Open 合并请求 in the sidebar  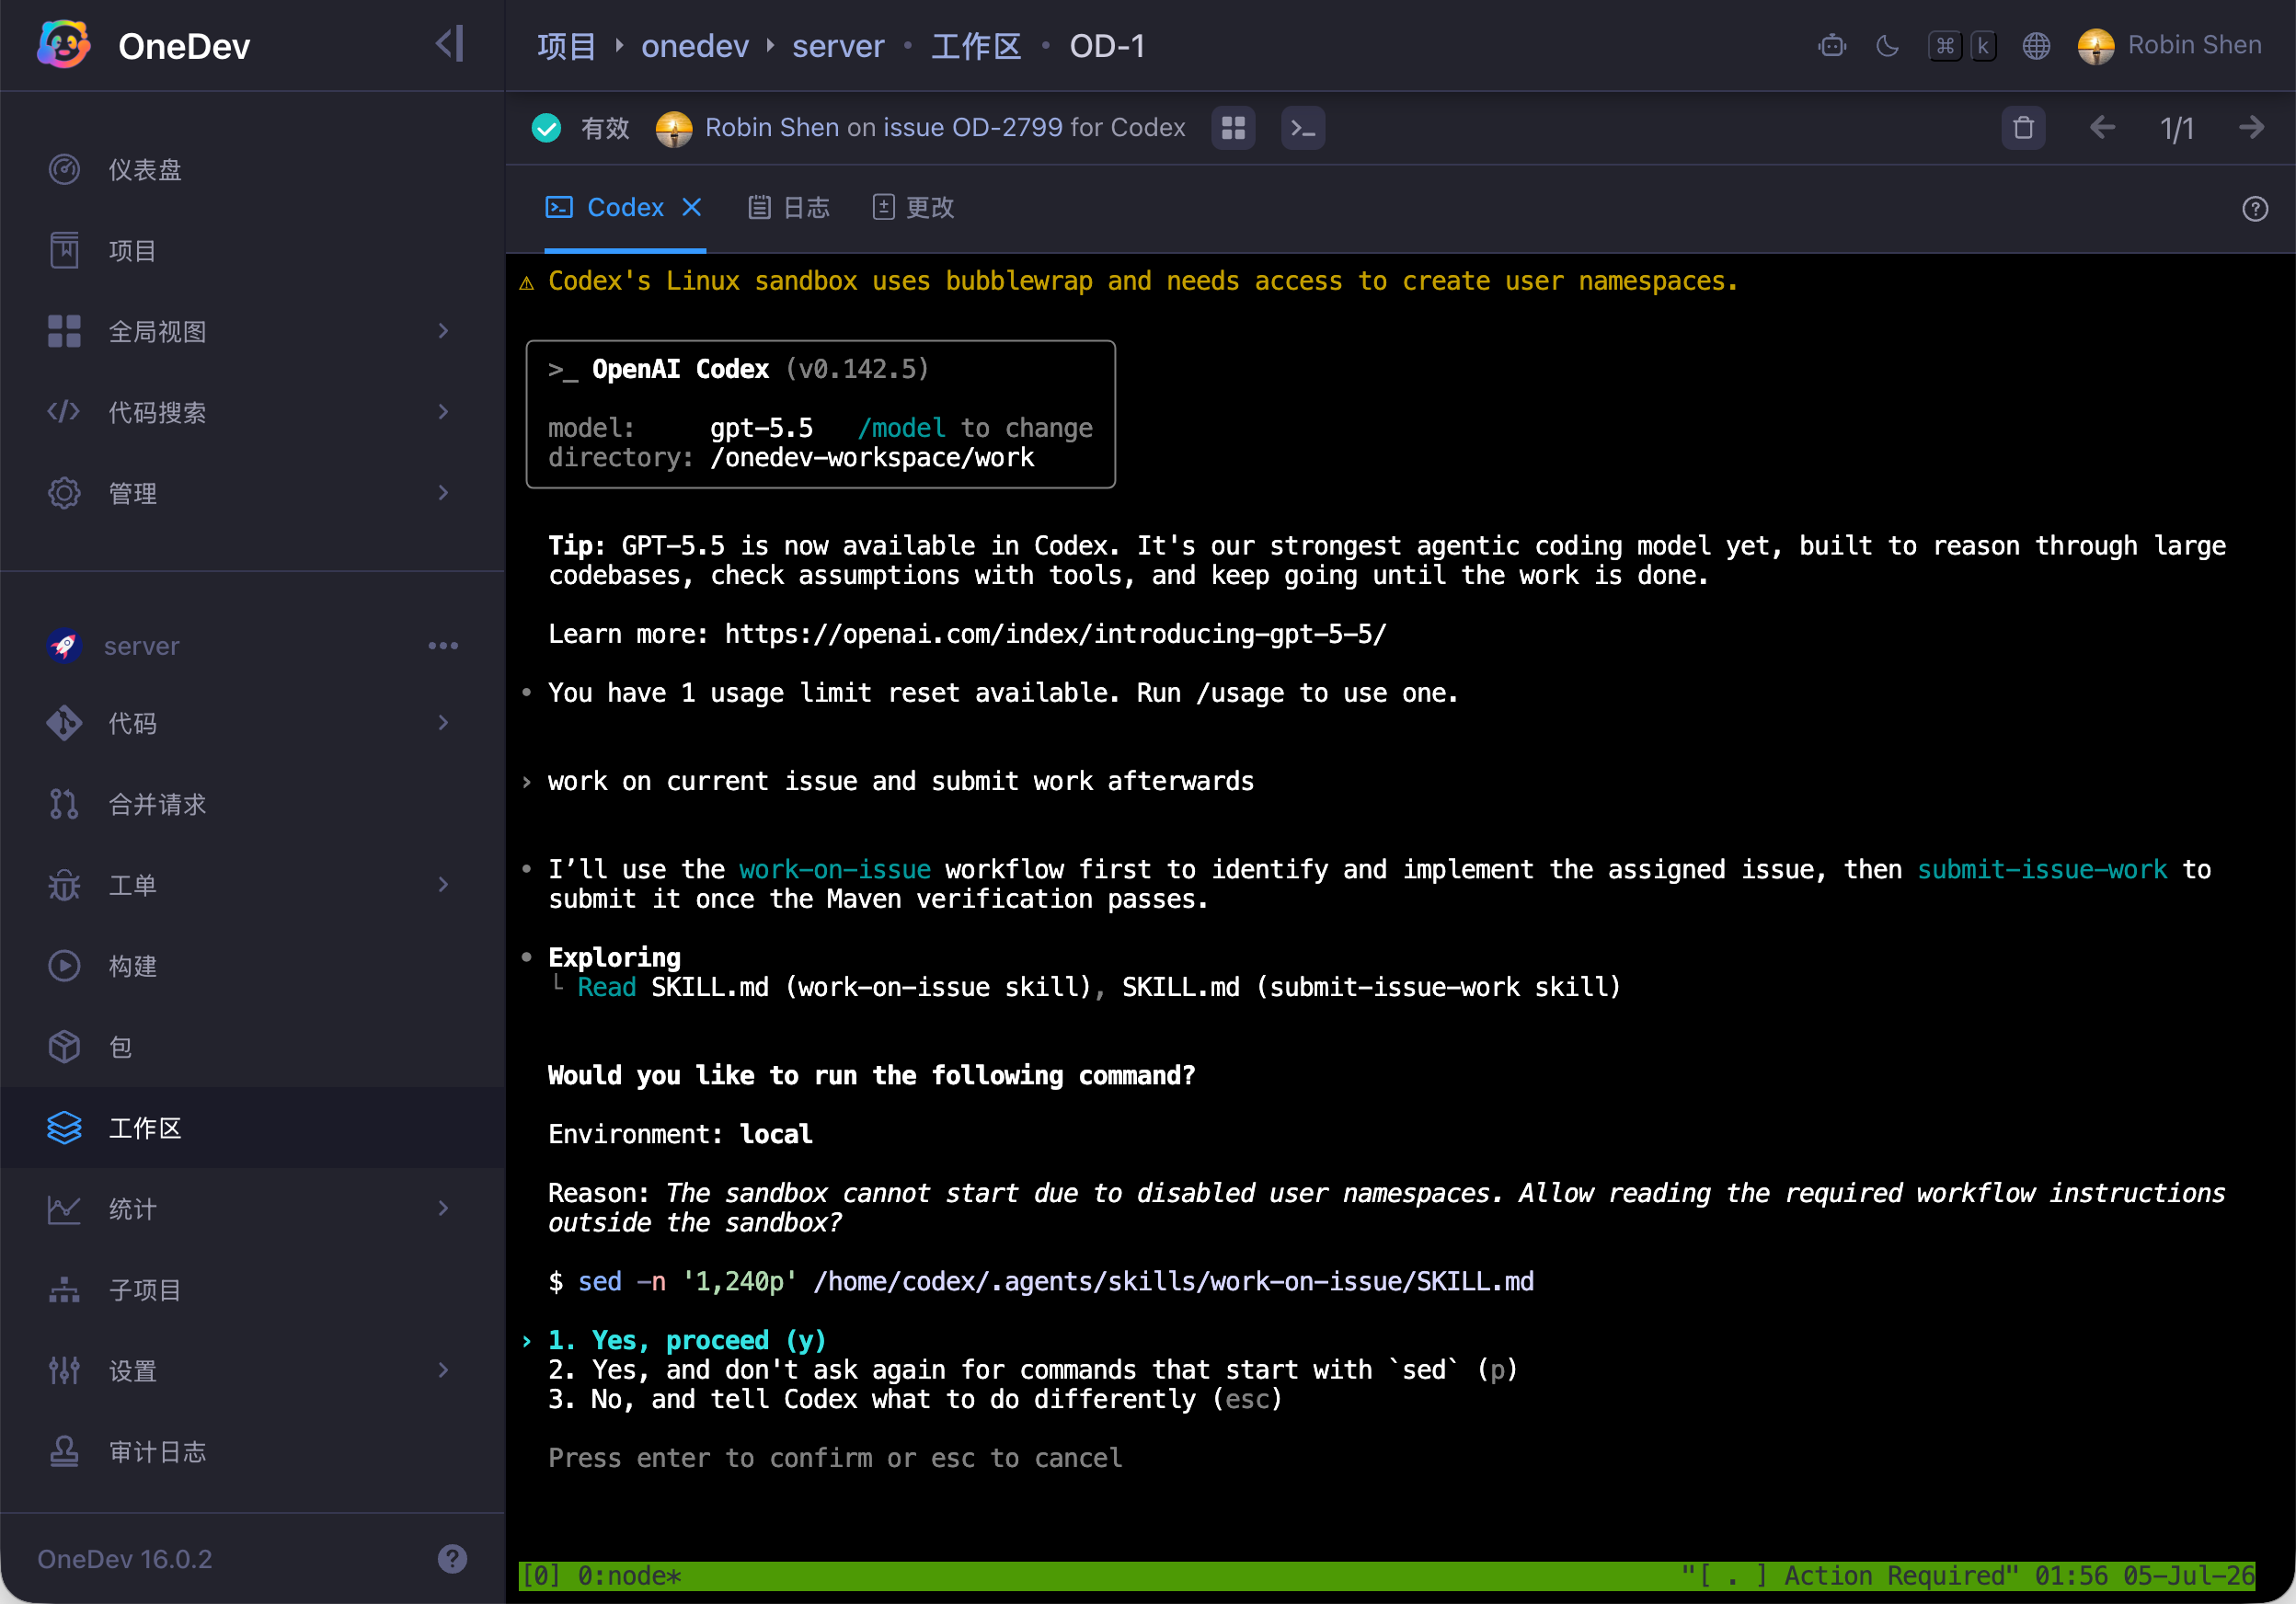tap(252, 804)
